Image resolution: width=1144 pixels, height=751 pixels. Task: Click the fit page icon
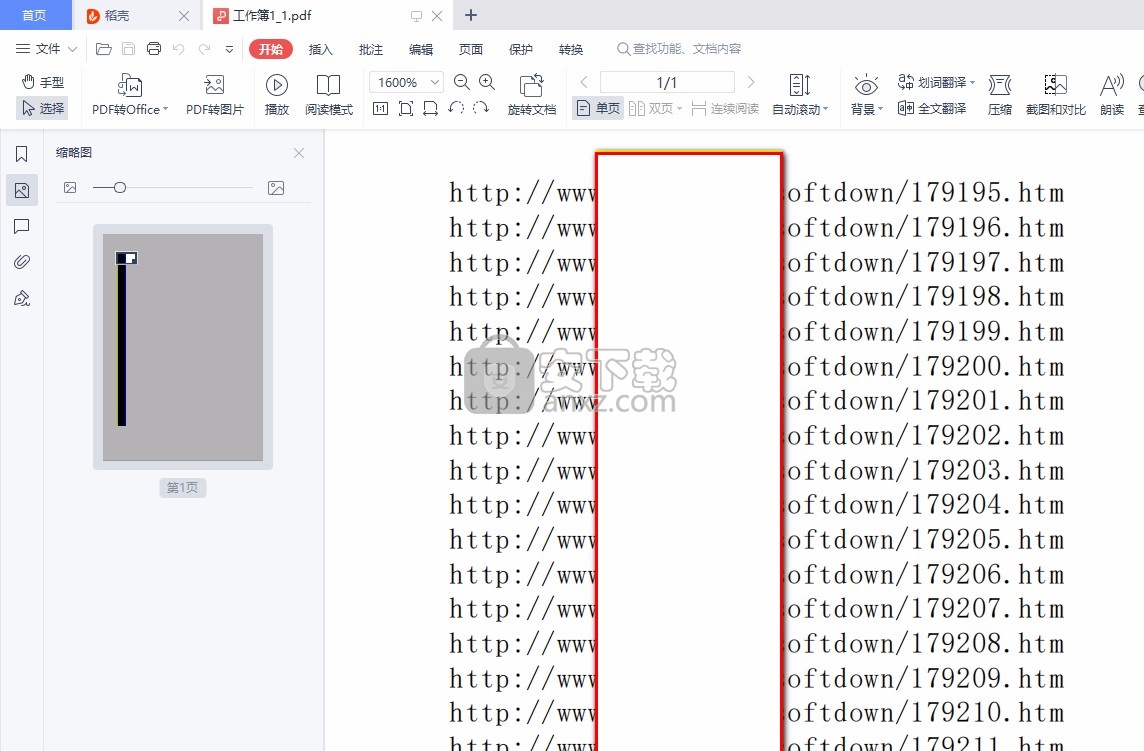click(406, 109)
